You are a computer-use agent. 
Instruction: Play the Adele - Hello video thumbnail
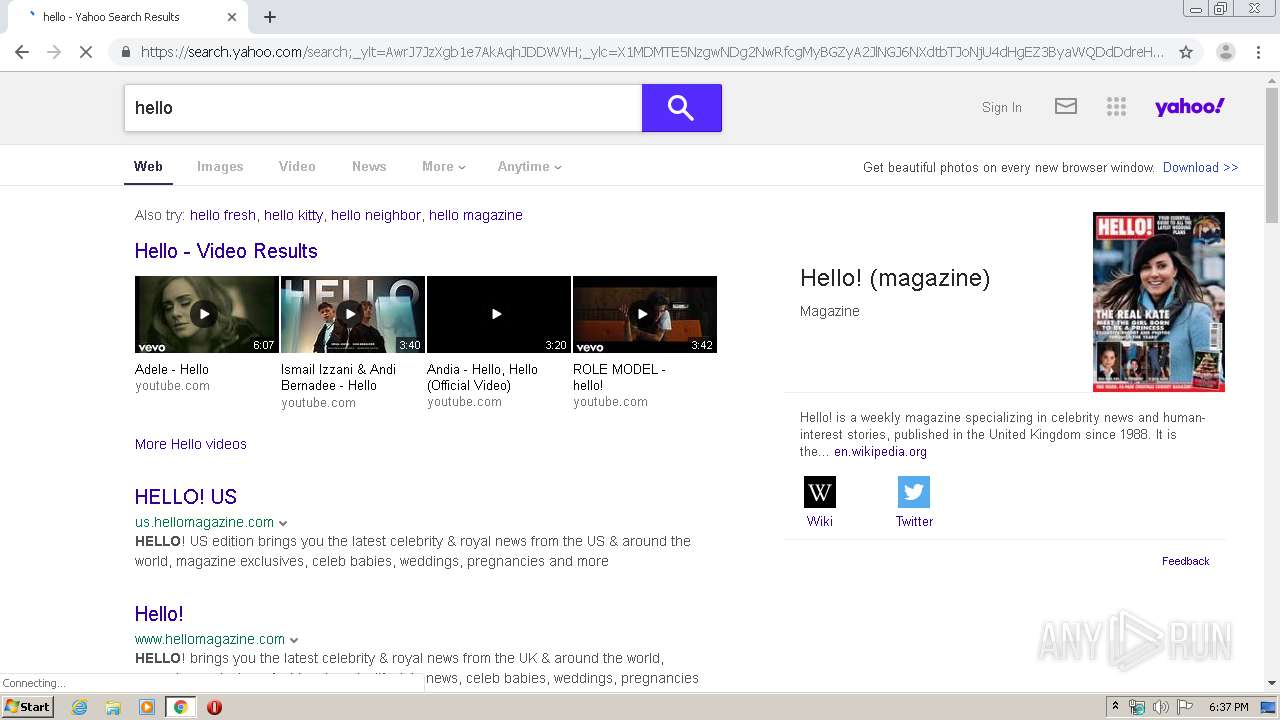point(207,314)
